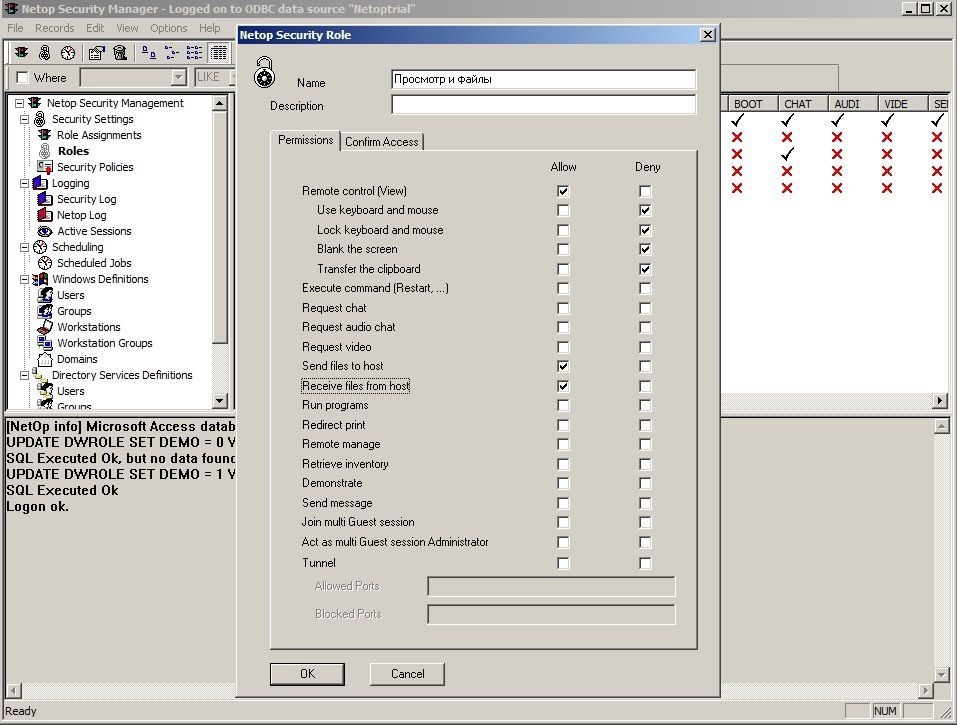Image resolution: width=957 pixels, height=725 pixels.
Task: Open the Records menu
Action: (54, 28)
